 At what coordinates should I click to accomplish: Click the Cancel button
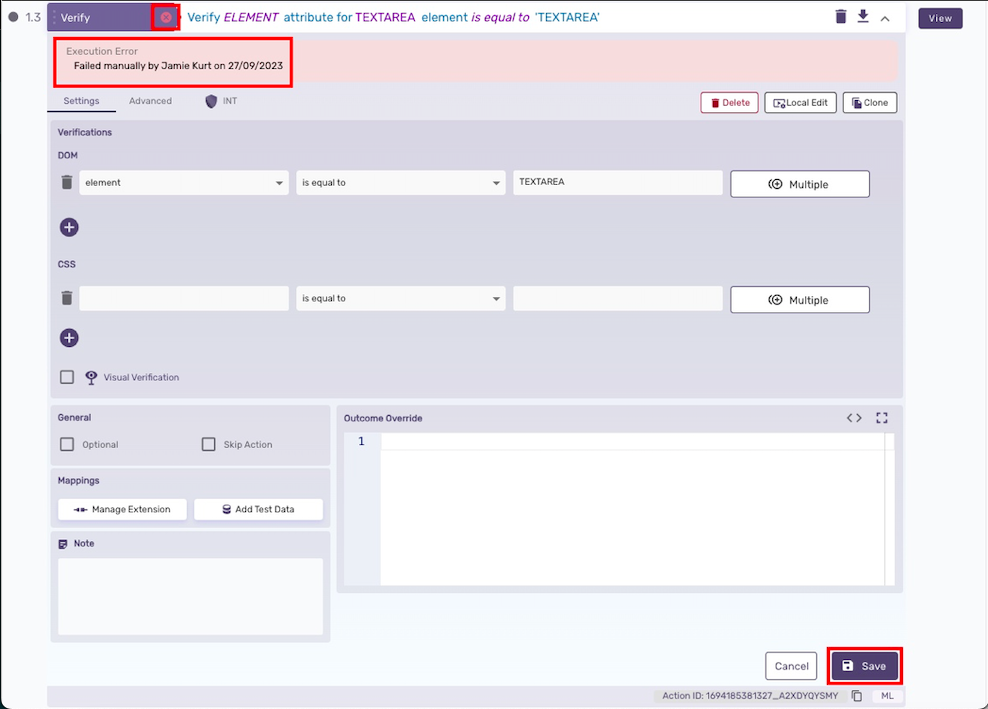pyautogui.click(x=791, y=666)
